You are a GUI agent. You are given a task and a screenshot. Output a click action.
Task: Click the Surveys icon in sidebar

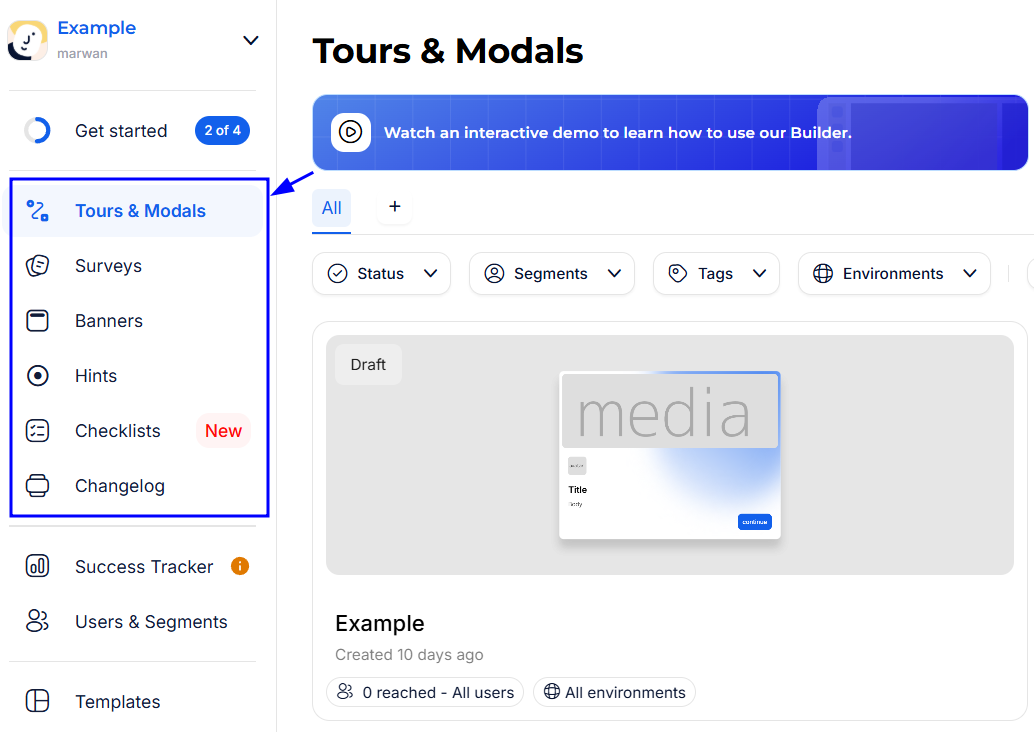37,266
